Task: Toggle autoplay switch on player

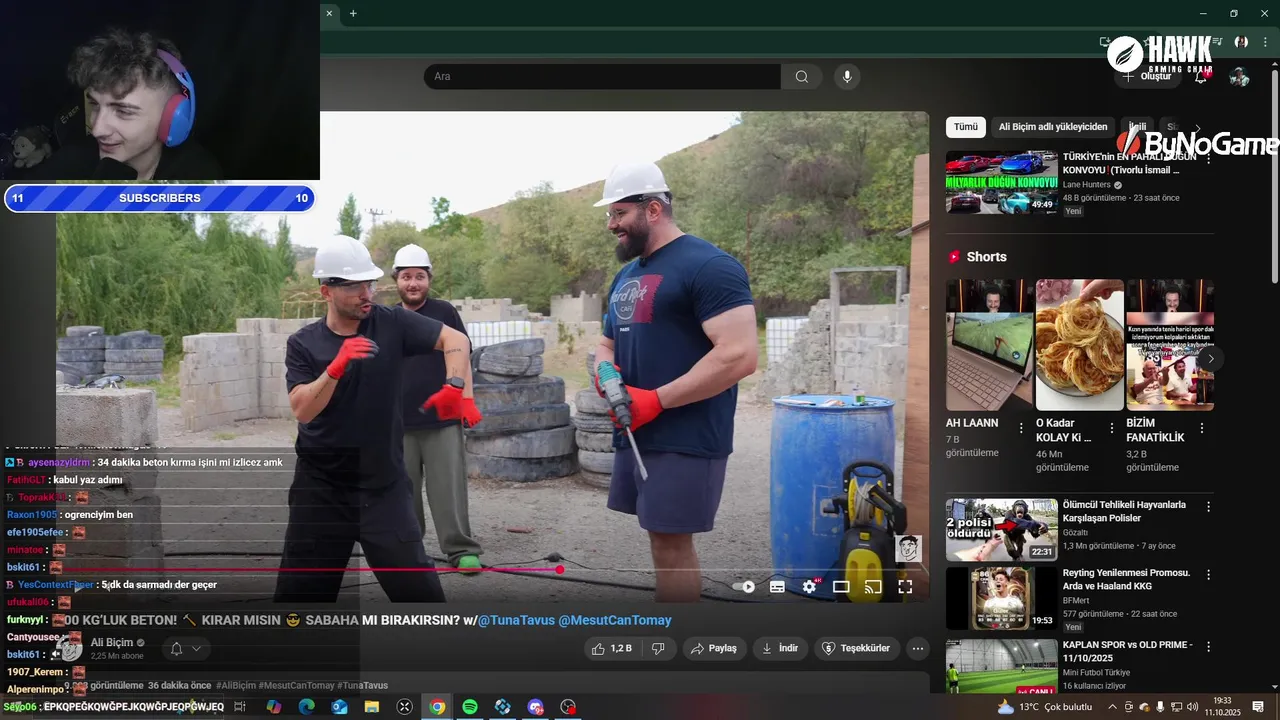Action: [x=744, y=587]
